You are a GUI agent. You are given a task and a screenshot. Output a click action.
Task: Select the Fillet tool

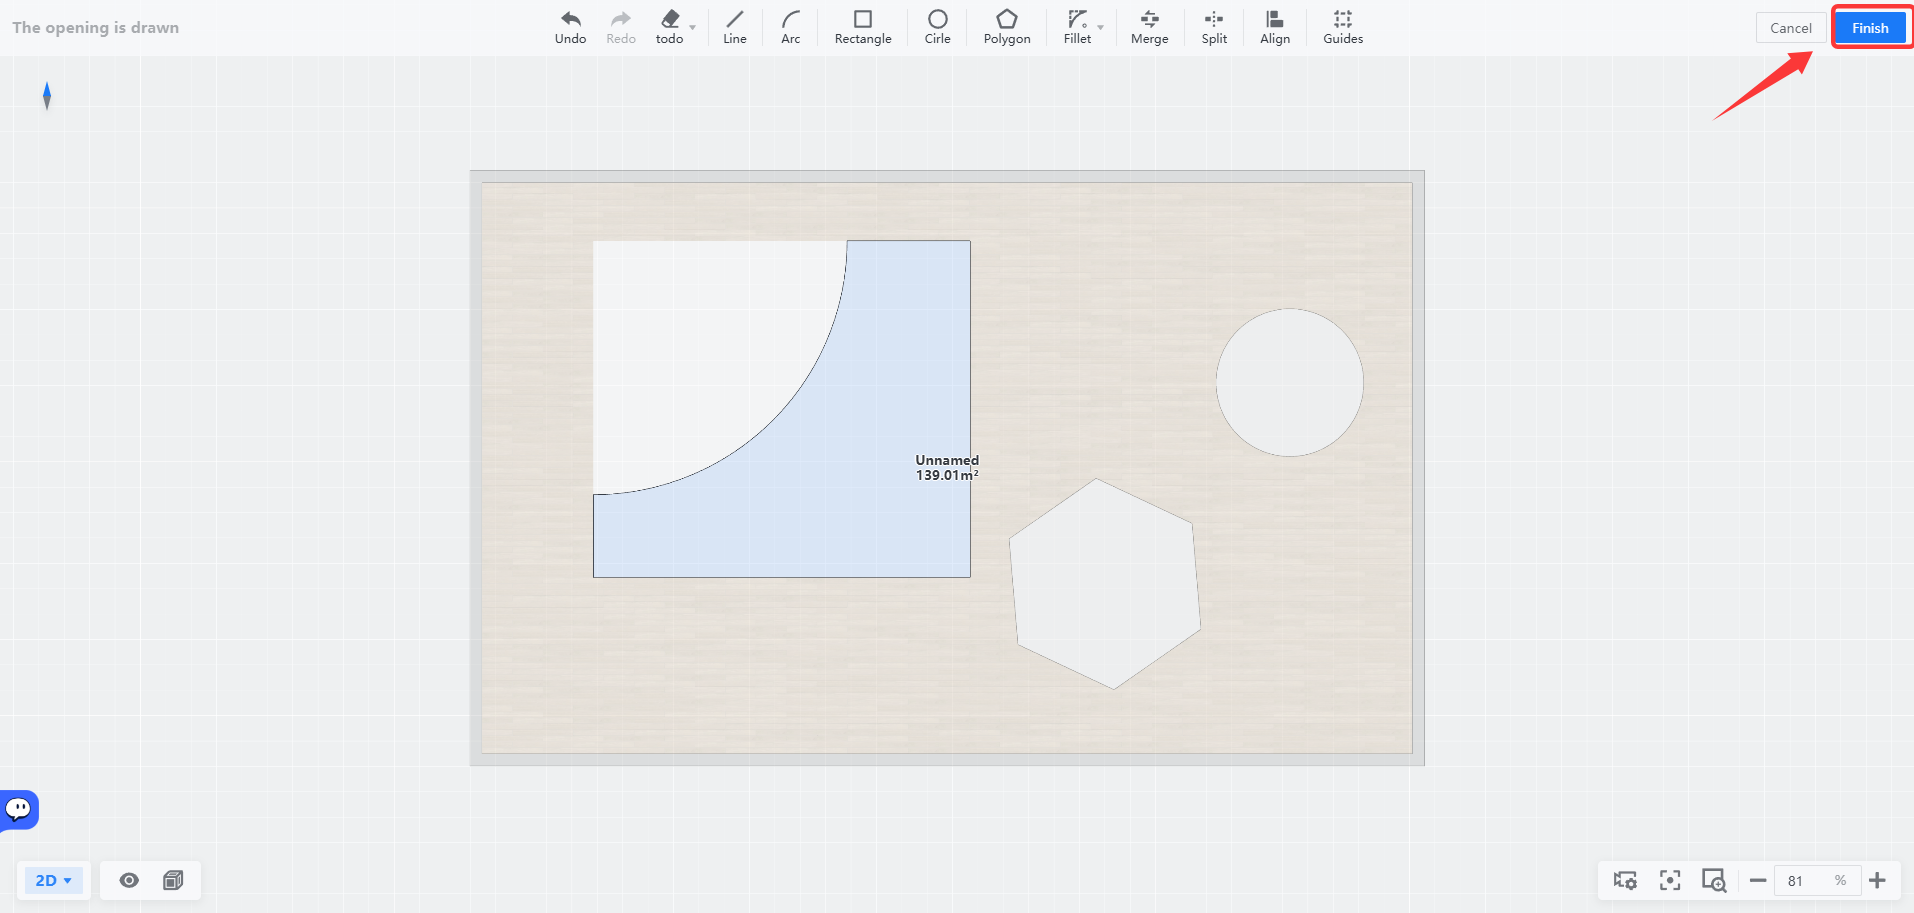coord(1077,27)
